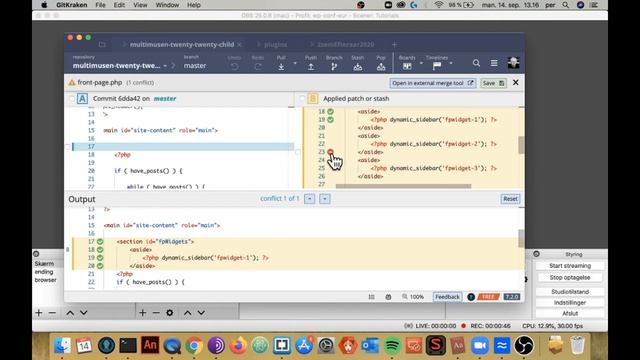Switch to multimusen-twenty-twenty-child tab

[x=182, y=44]
